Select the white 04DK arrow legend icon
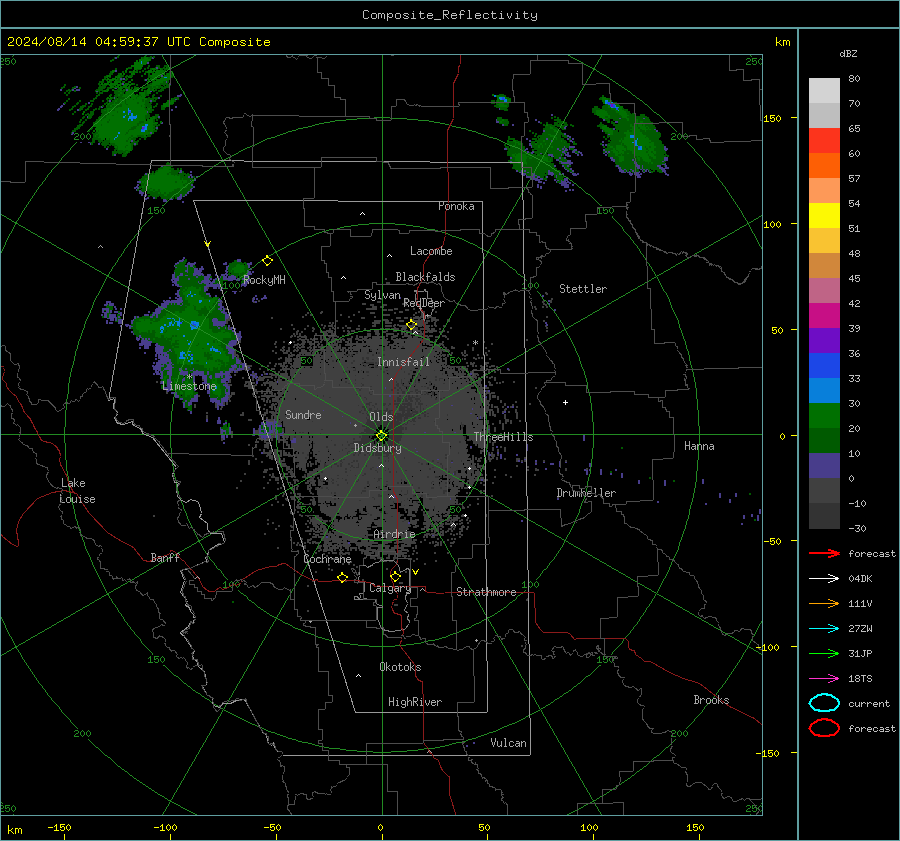The width and height of the screenshot is (900, 841). click(x=824, y=579)
